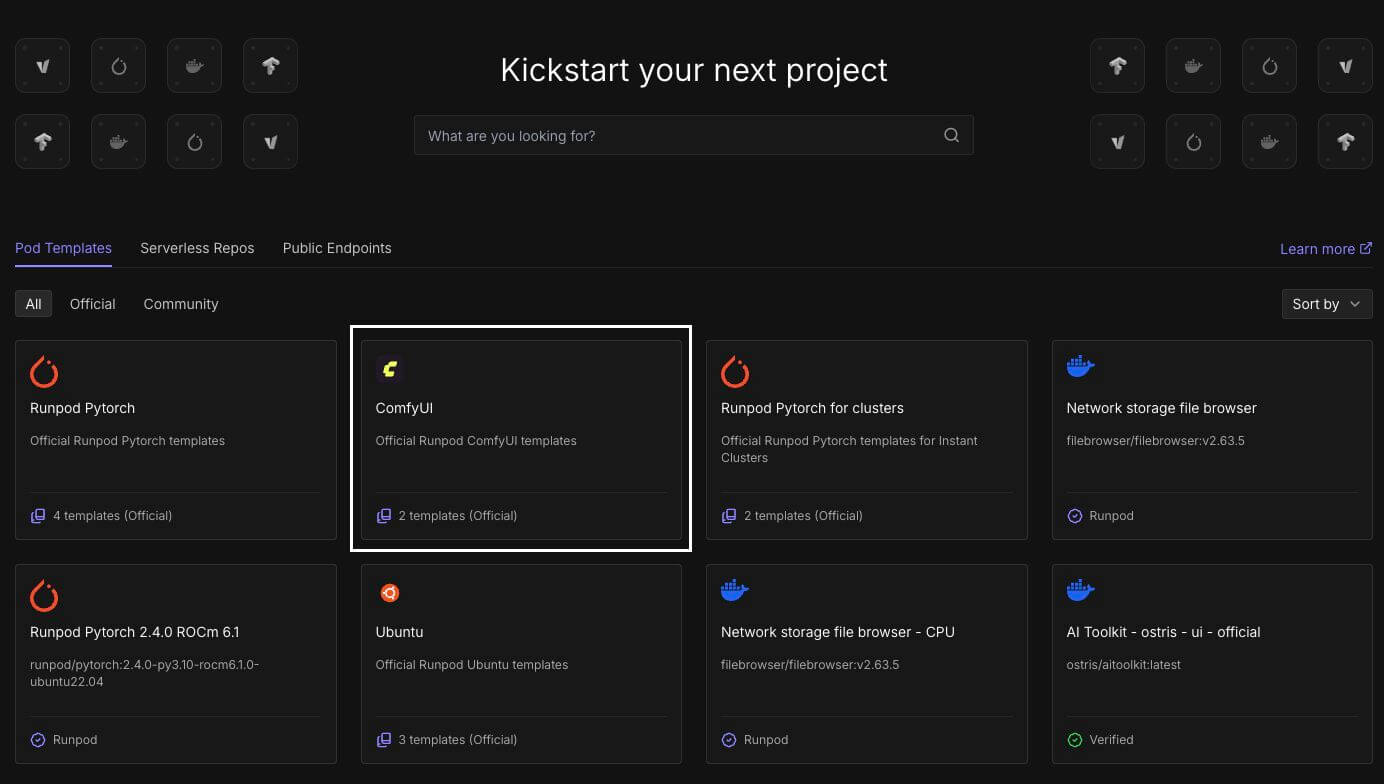Open the Runpod Pytorch template title
This screenshot has width=1384, height=784.
82,408
